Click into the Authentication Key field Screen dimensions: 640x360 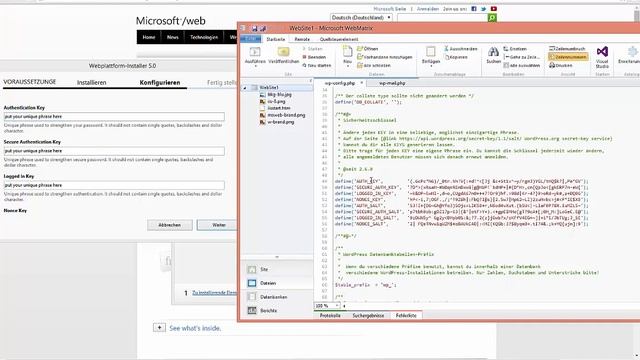tap(114, 117)
